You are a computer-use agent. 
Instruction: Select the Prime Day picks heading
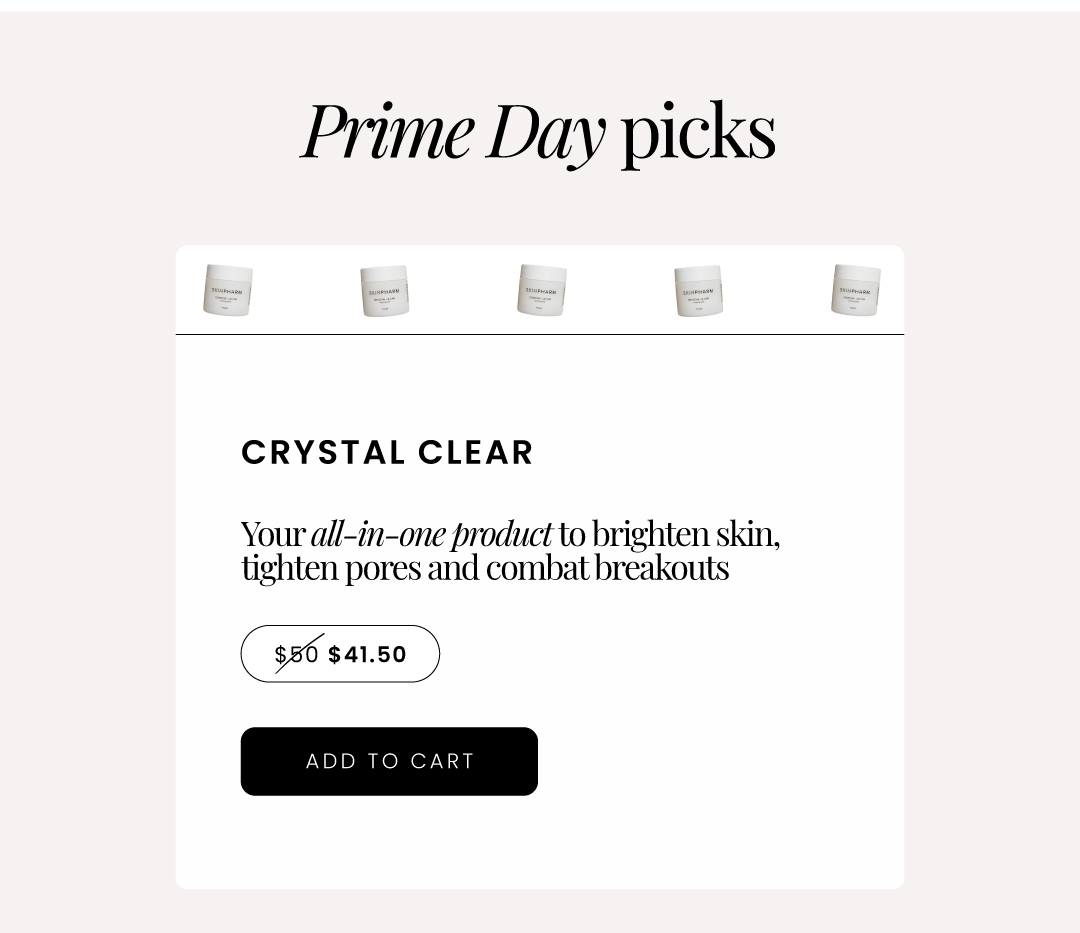539,132
